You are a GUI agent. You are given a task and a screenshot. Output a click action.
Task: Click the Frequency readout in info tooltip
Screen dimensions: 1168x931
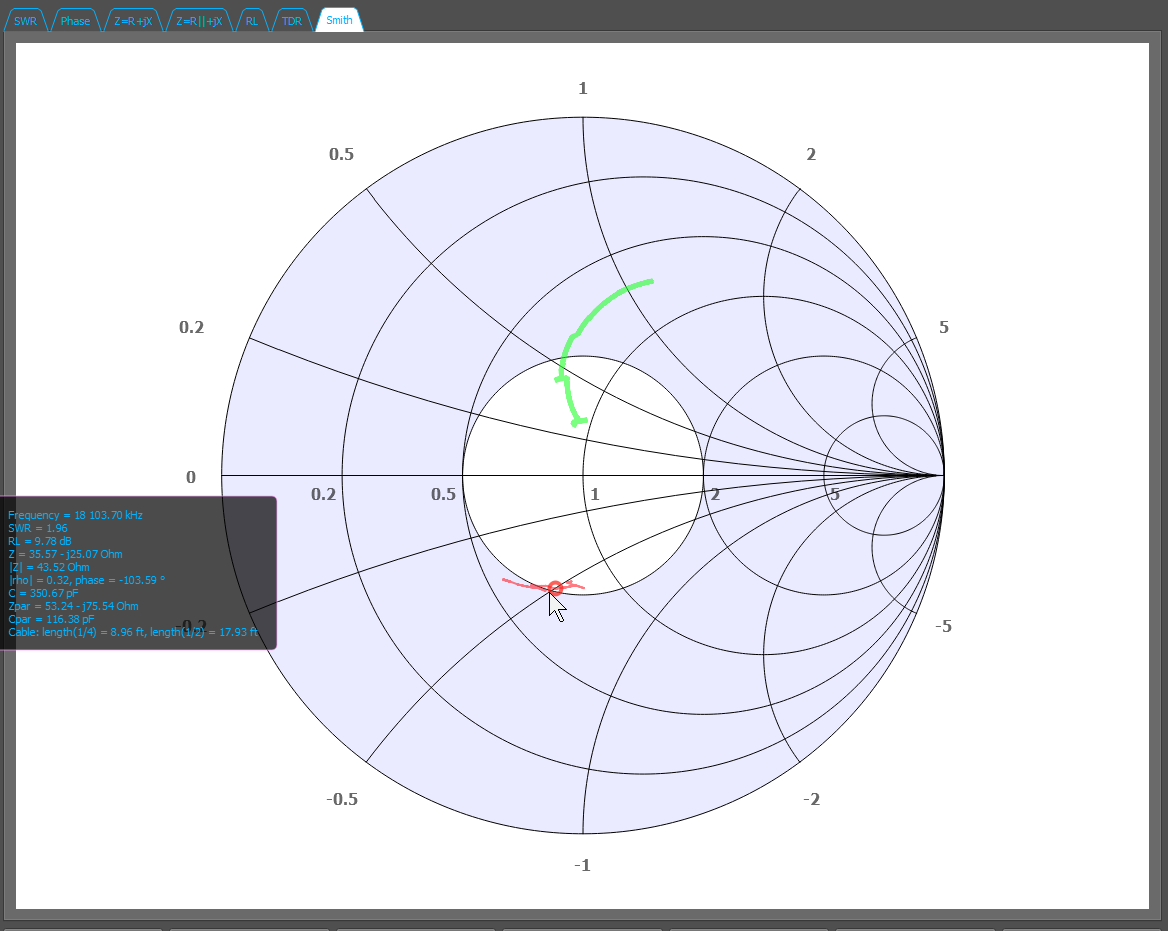pyautogui.click(x=75, y=515)
